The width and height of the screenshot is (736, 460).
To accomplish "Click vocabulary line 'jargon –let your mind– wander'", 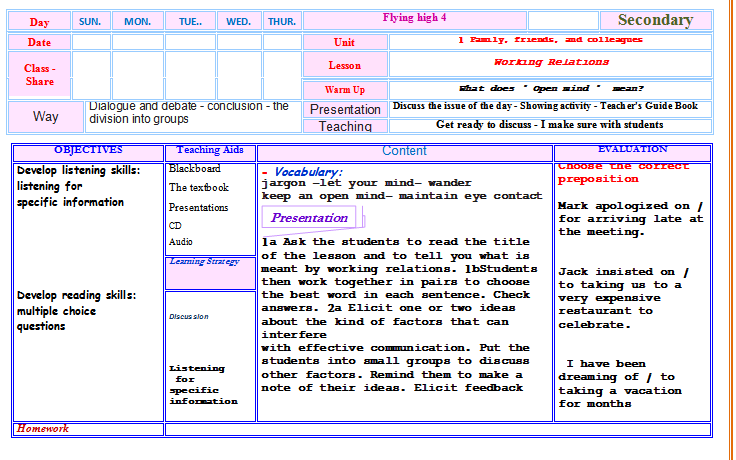I will (367, 183).
